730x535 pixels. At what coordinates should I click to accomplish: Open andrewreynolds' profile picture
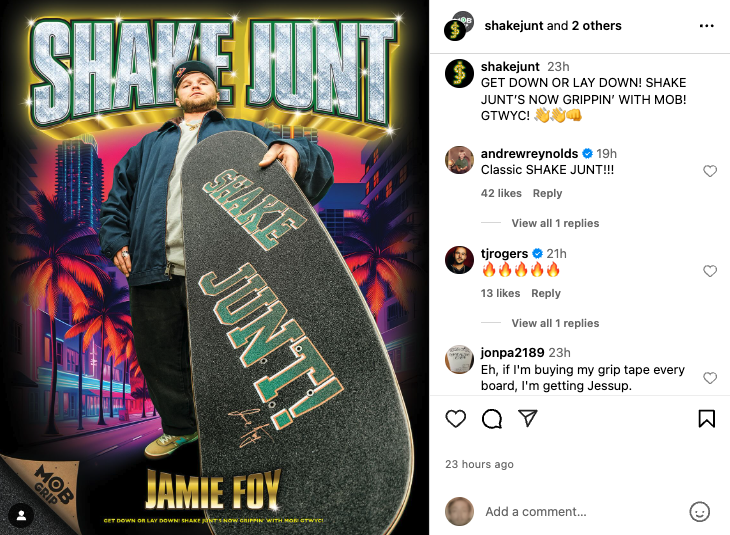tap(459, 160)
